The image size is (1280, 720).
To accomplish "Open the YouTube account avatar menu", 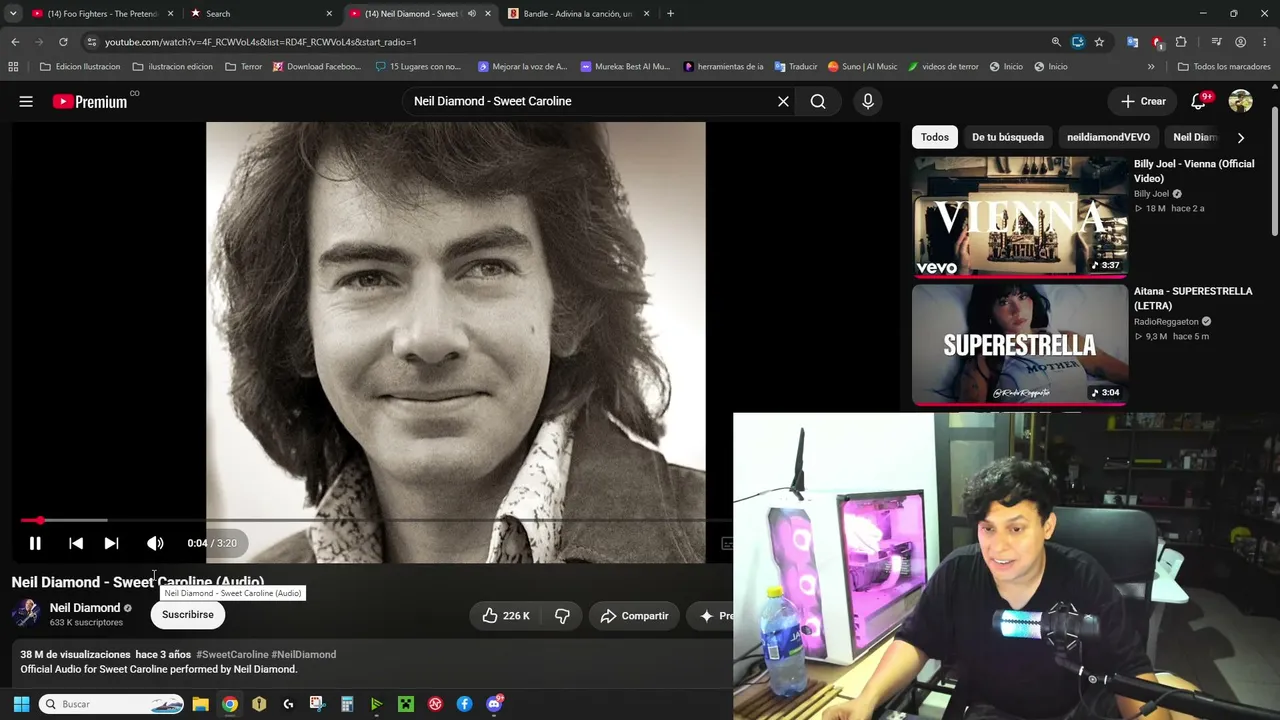I will pos(1240,101).
